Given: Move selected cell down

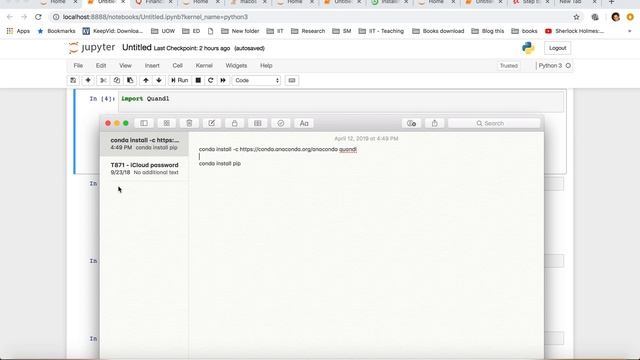Looking at the screenshot, I should pos(159,80).
